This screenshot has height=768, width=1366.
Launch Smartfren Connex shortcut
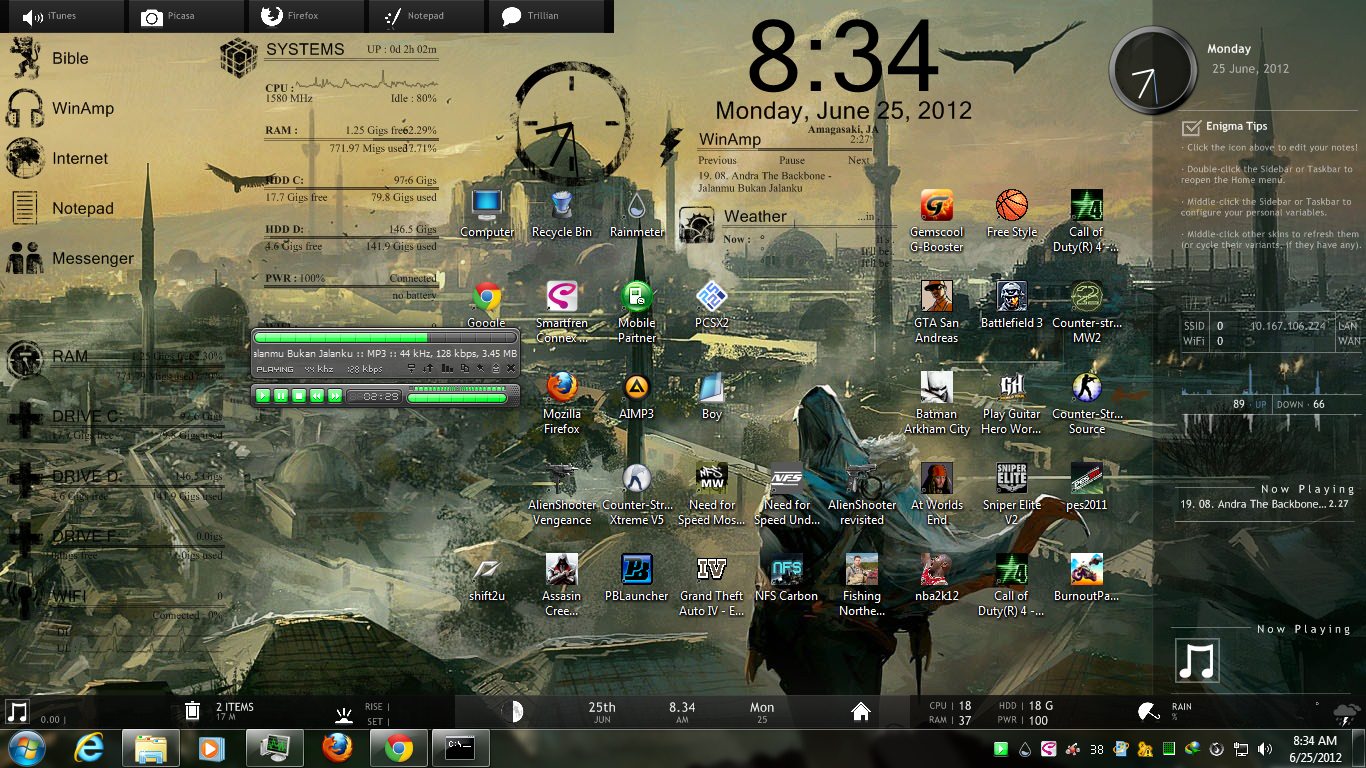point(562,311)
